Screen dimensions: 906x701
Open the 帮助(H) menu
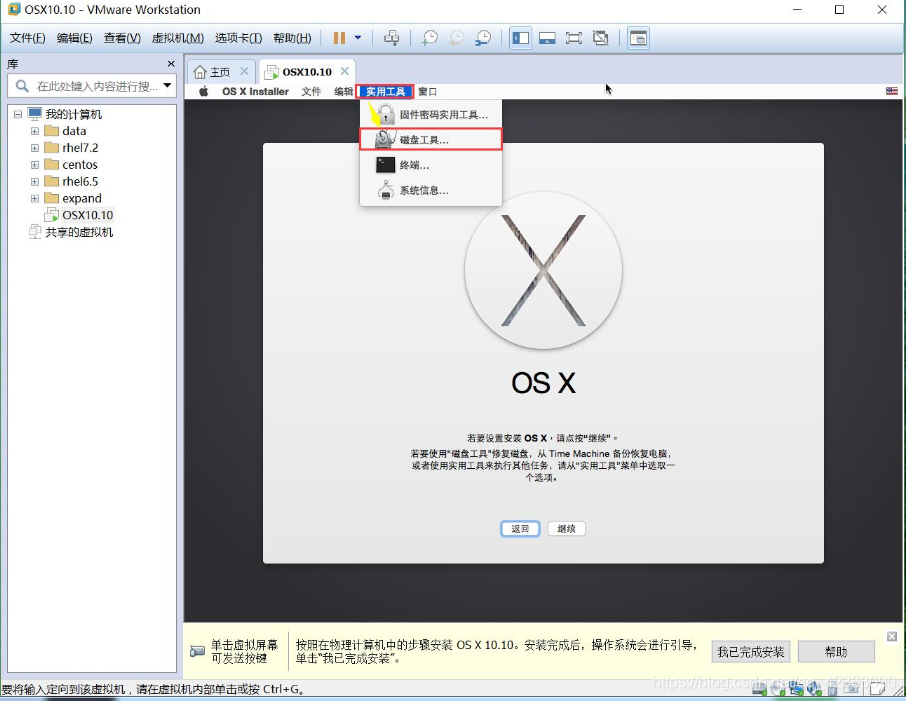click(292, 38)
